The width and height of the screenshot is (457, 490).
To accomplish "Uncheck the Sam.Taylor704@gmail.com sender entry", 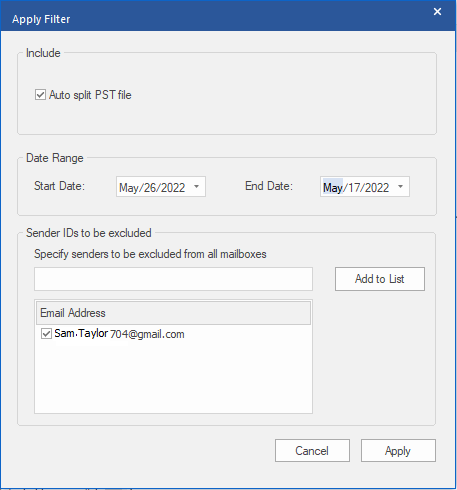I will click(x=46, y=333).
